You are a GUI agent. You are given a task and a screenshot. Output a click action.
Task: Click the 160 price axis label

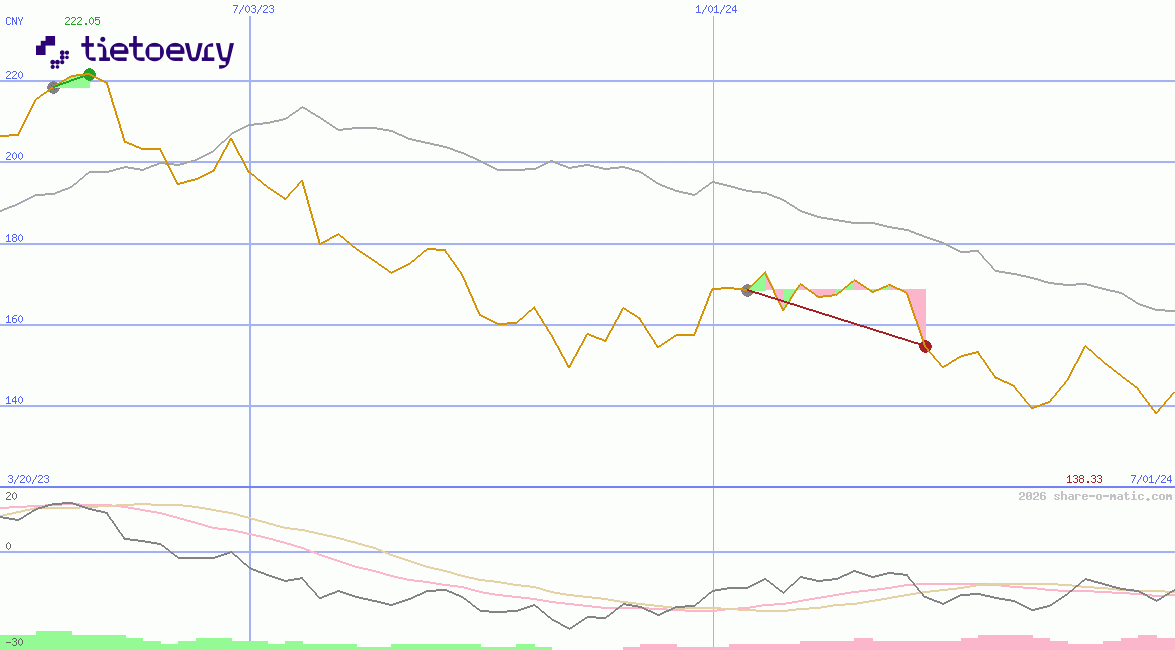pos(14,320)
